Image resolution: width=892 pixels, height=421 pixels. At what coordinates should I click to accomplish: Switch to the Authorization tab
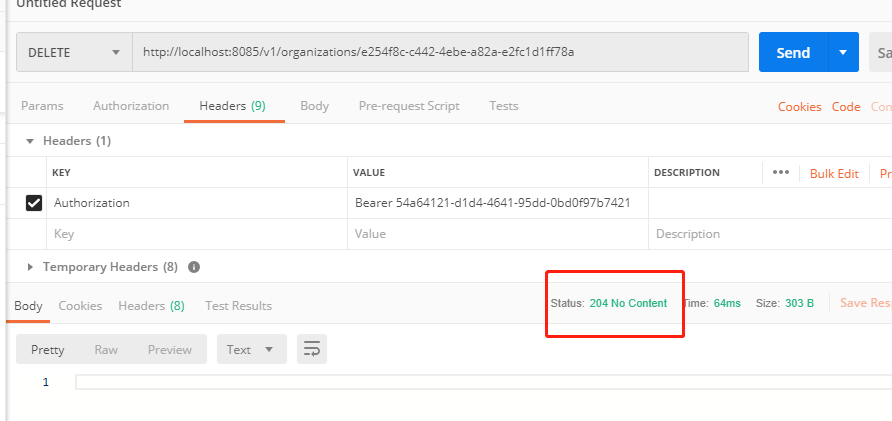(131, 106)
